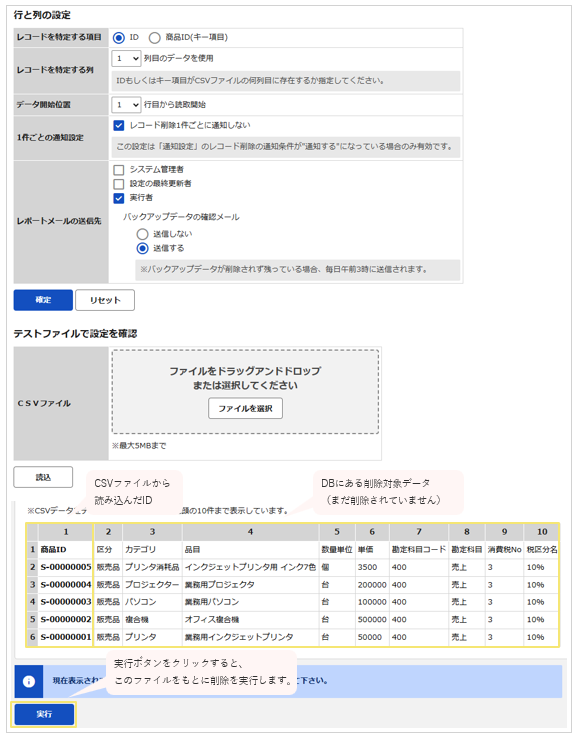
Task: Click the 商品ID header cell
Action: click(x=66, y=550)
